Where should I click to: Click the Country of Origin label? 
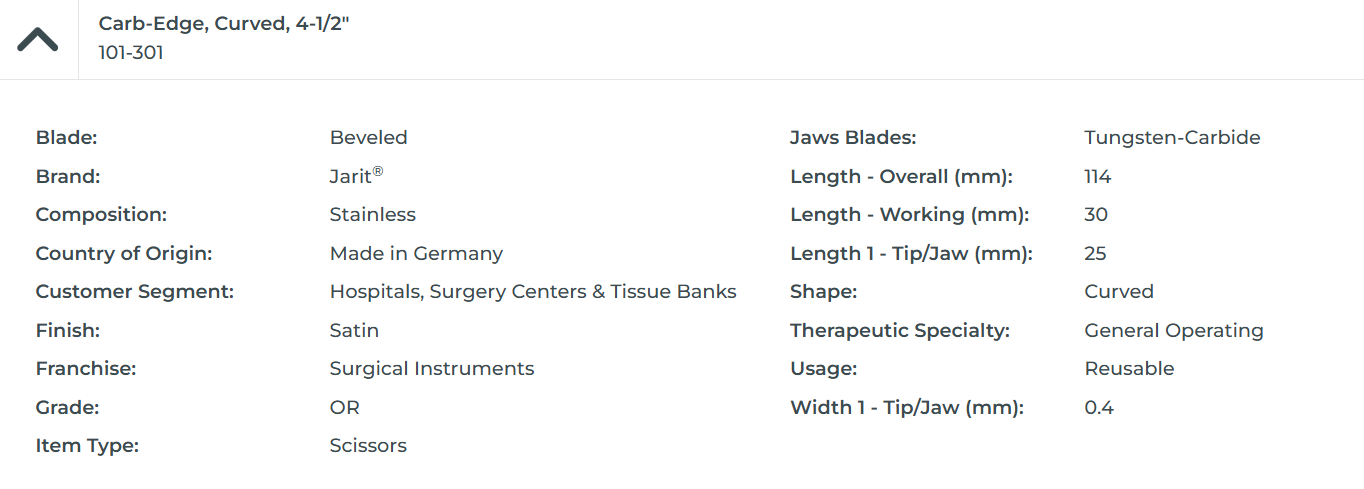pyautogui.click(x=124, y=254)
